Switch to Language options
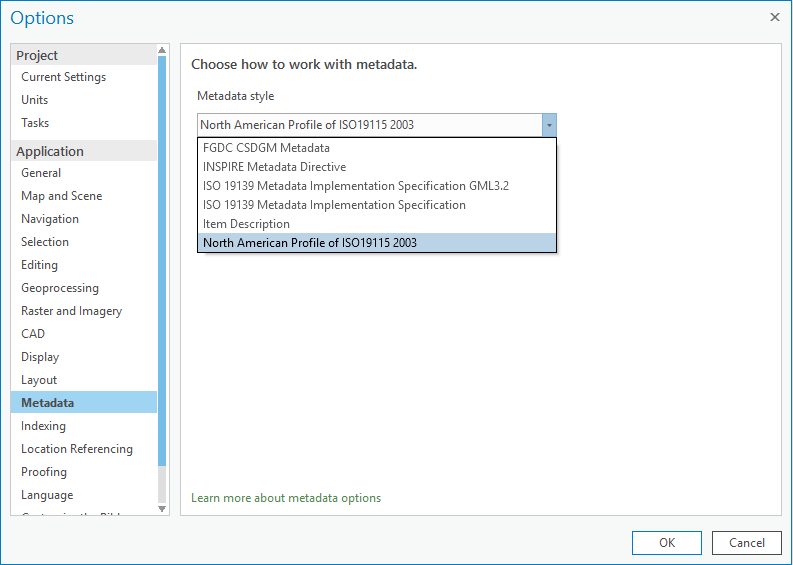The image size is (793, 565). pyautogui.click(x=84, y=495)
